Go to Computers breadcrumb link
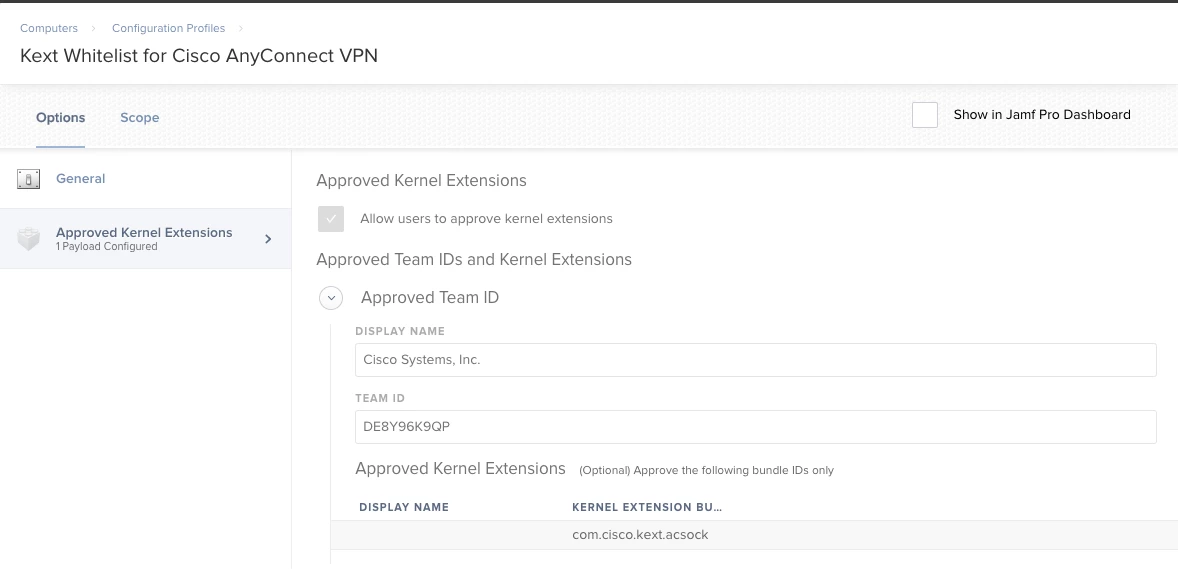This screenshot has width=1178, height=569. coord(49,28)
